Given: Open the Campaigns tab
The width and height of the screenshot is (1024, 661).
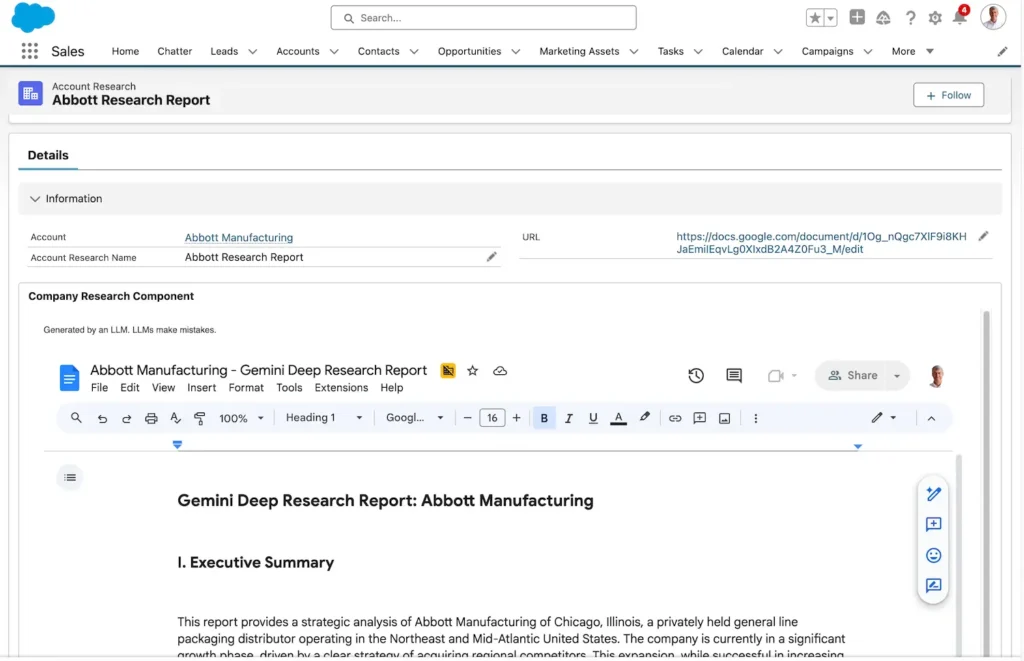Looking at the screenshot, I should (827, 51).
